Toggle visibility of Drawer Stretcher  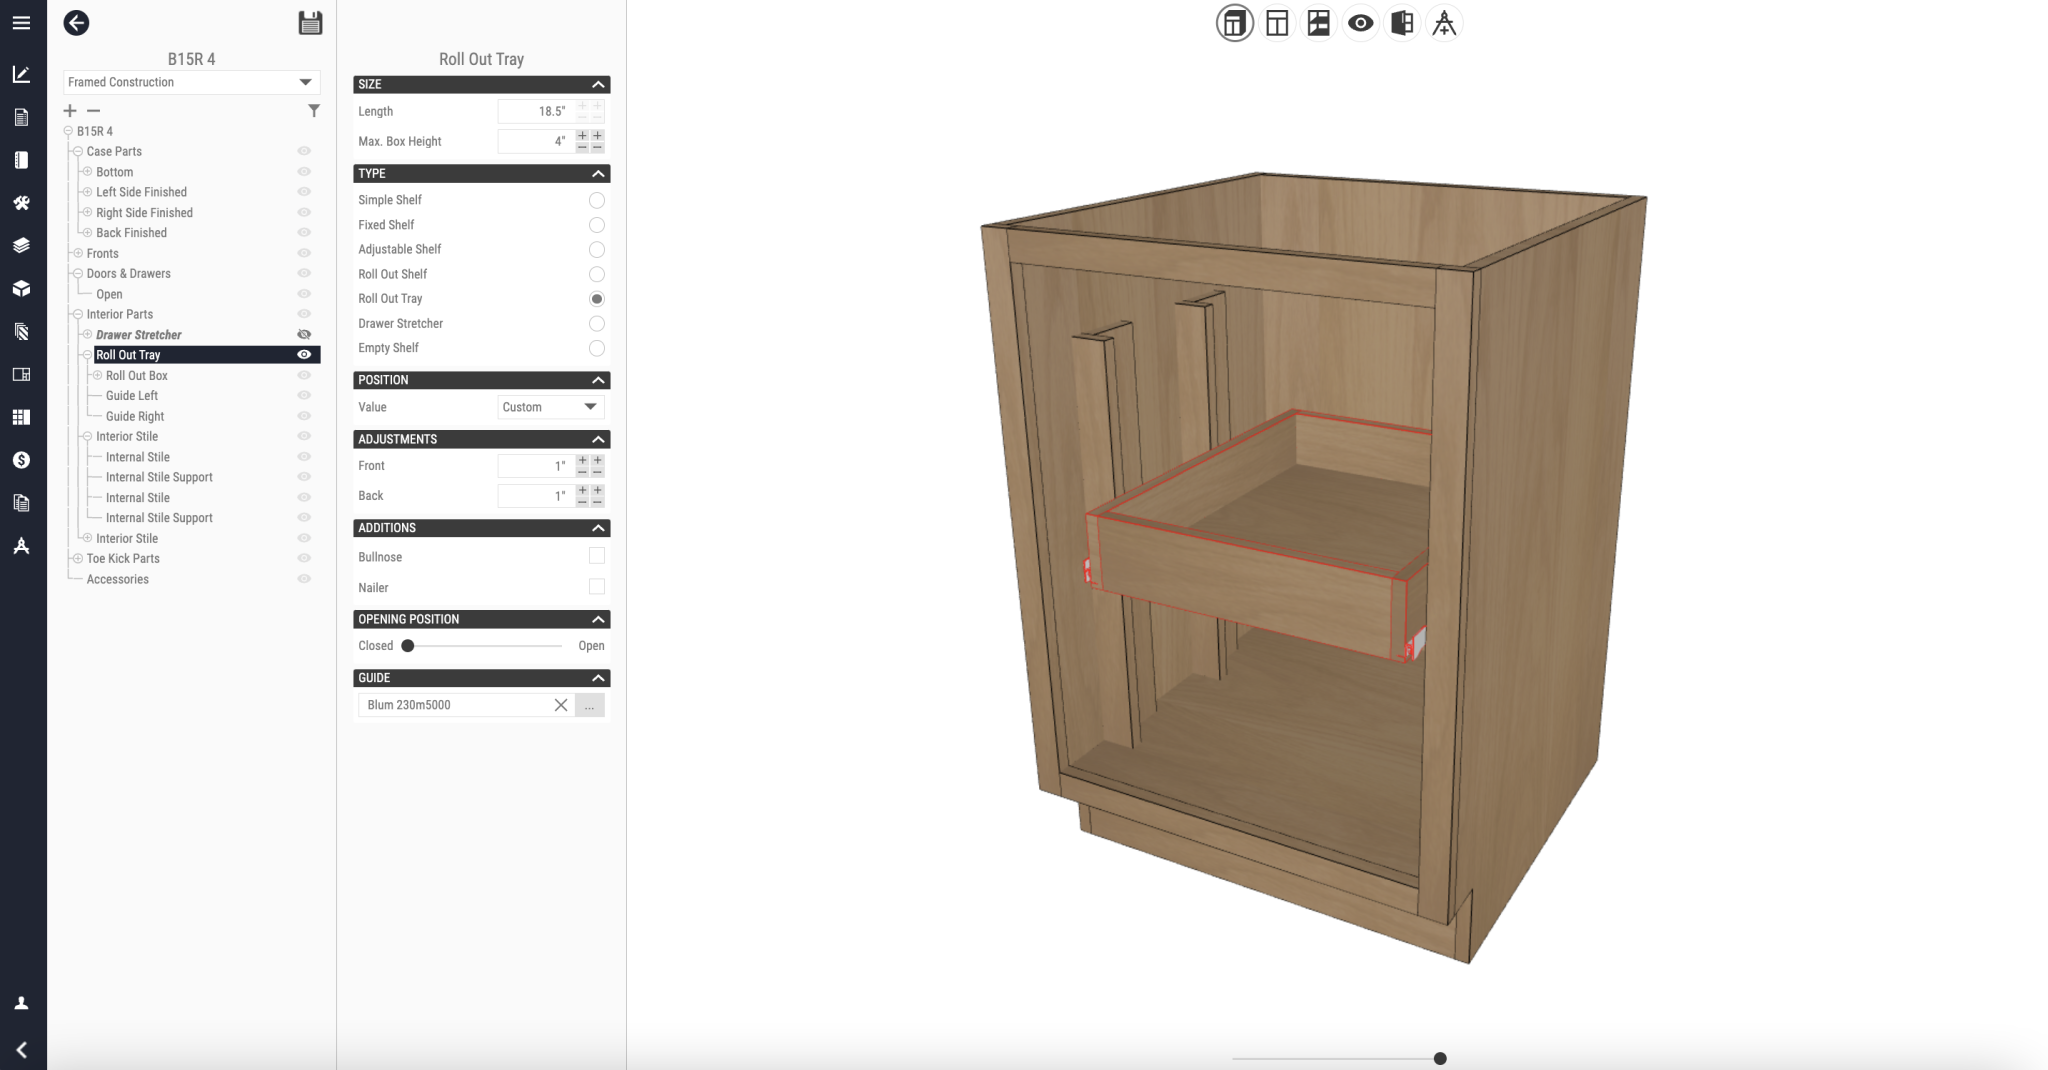pos(304,335)
